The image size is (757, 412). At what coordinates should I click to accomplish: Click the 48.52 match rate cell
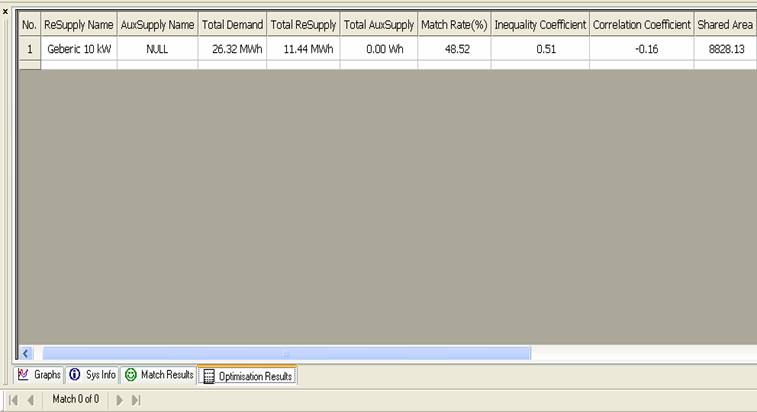click(453, 47)
